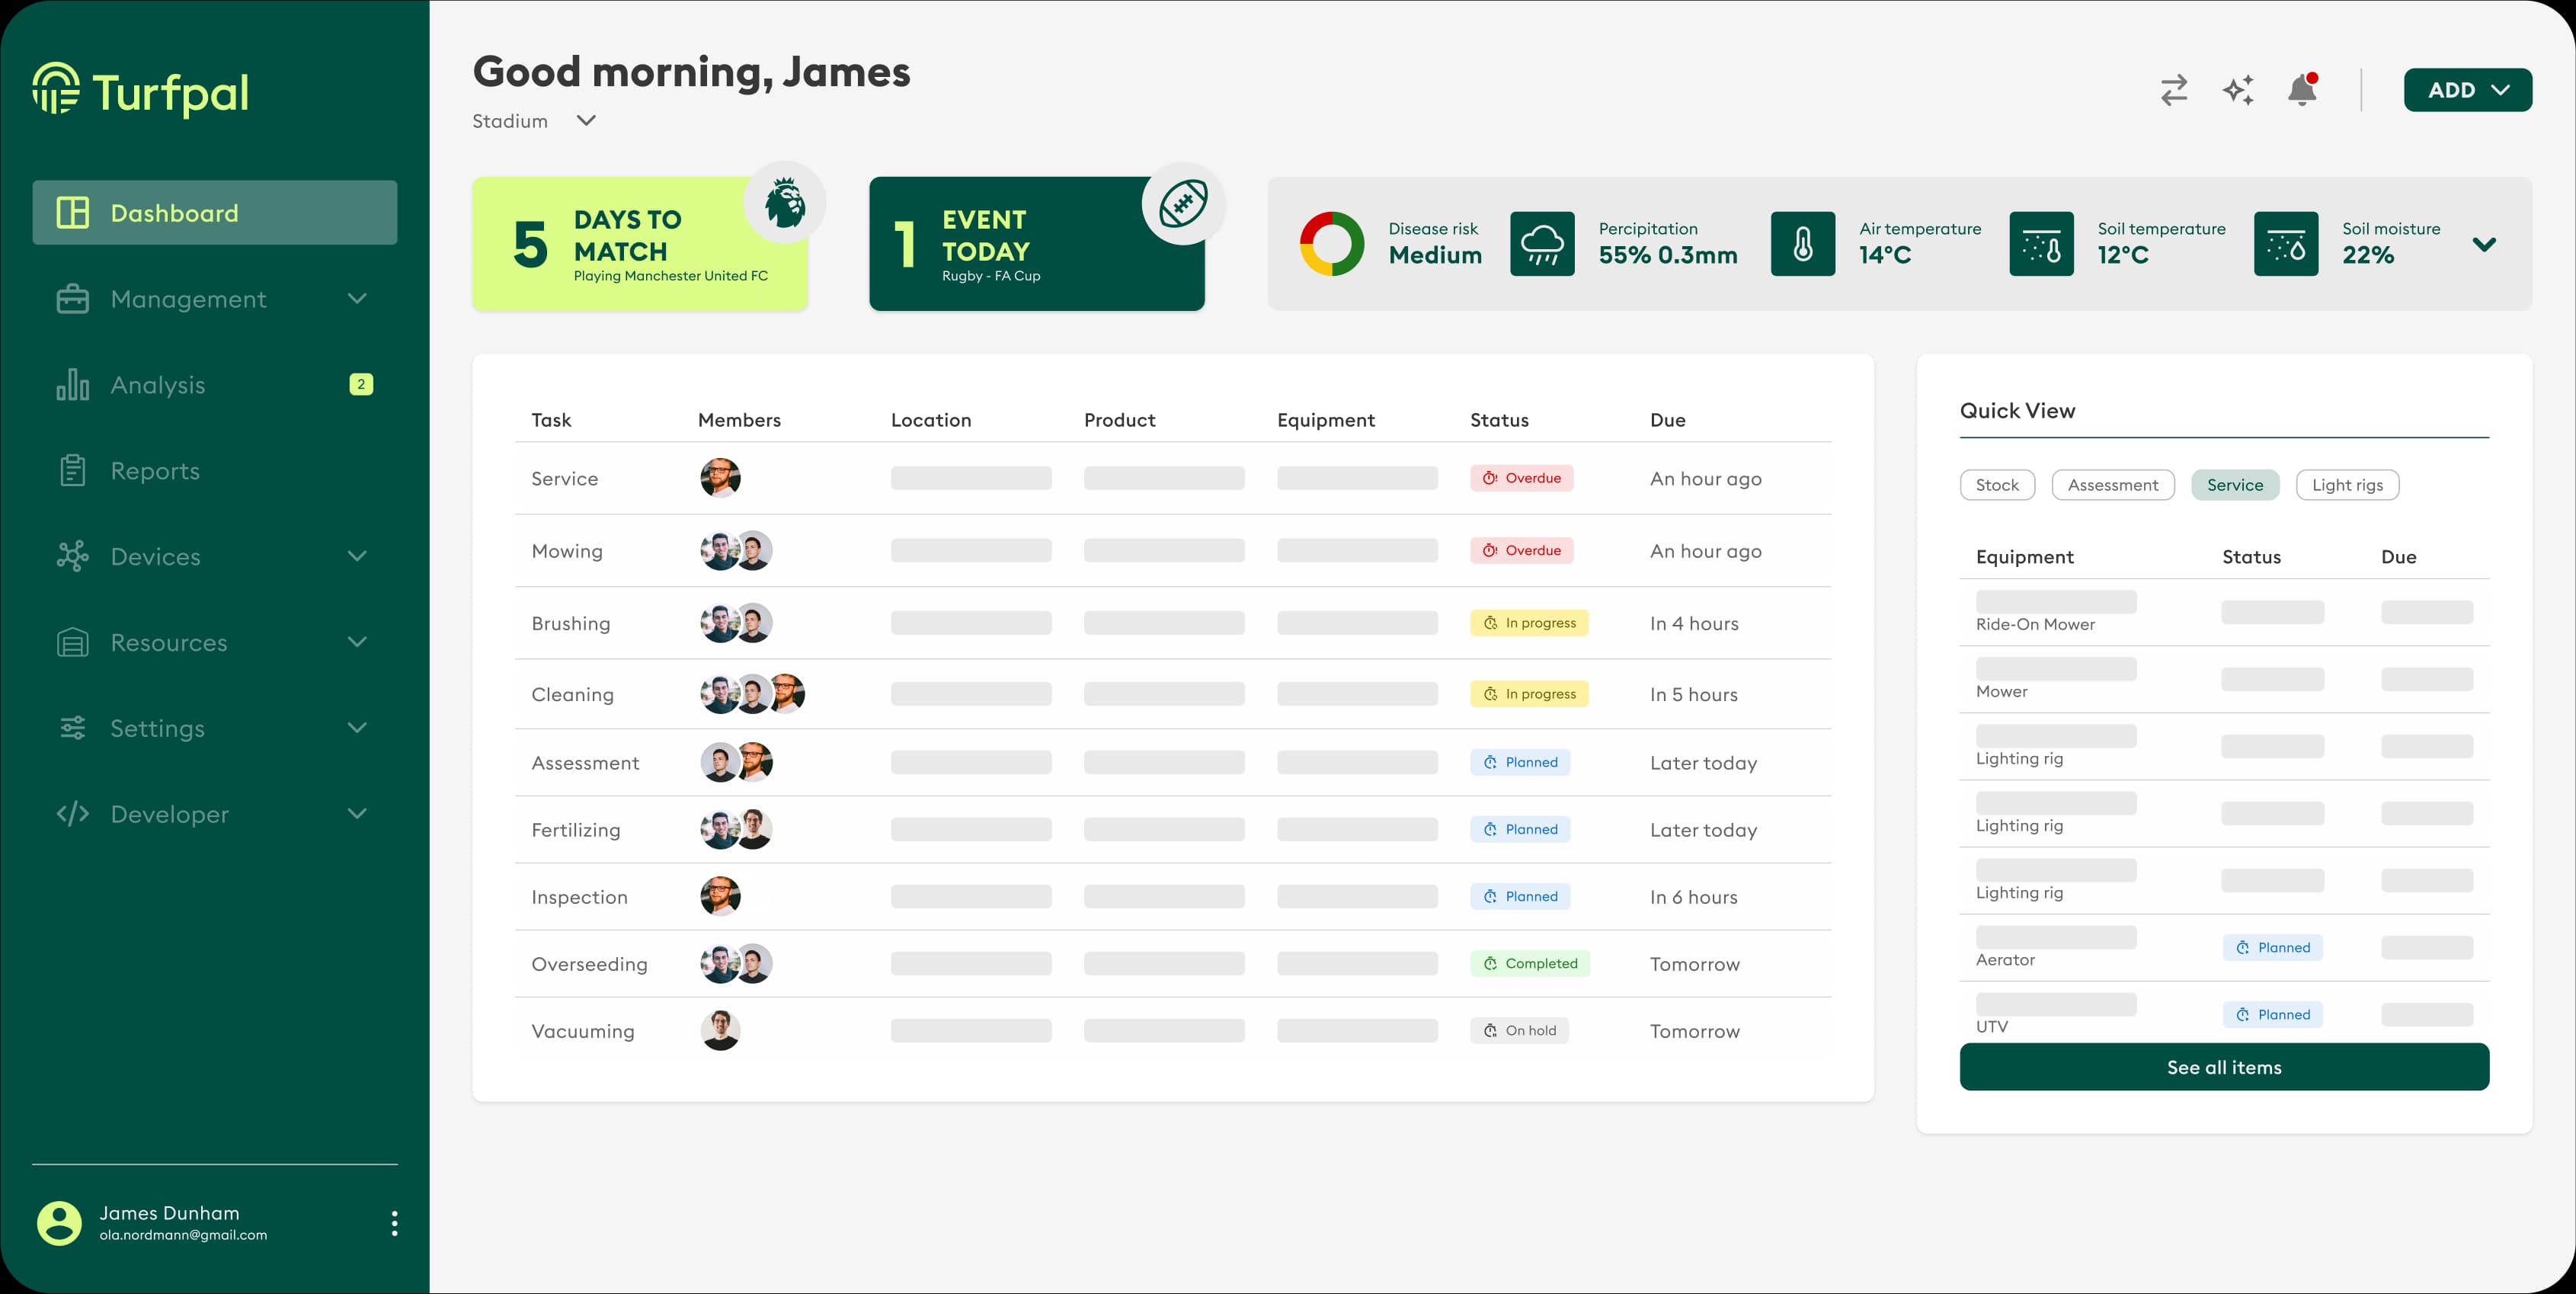Viewport: 2576px width, 1294px height.
Task: Click On hold status on Vacuuming row
Action: point(1519,1031)
